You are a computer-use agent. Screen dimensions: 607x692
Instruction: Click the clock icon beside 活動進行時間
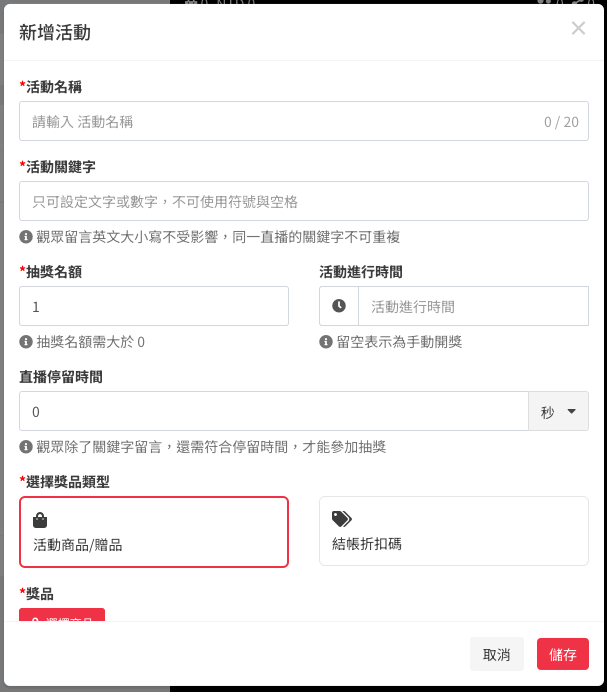click(x=339, y=306)
